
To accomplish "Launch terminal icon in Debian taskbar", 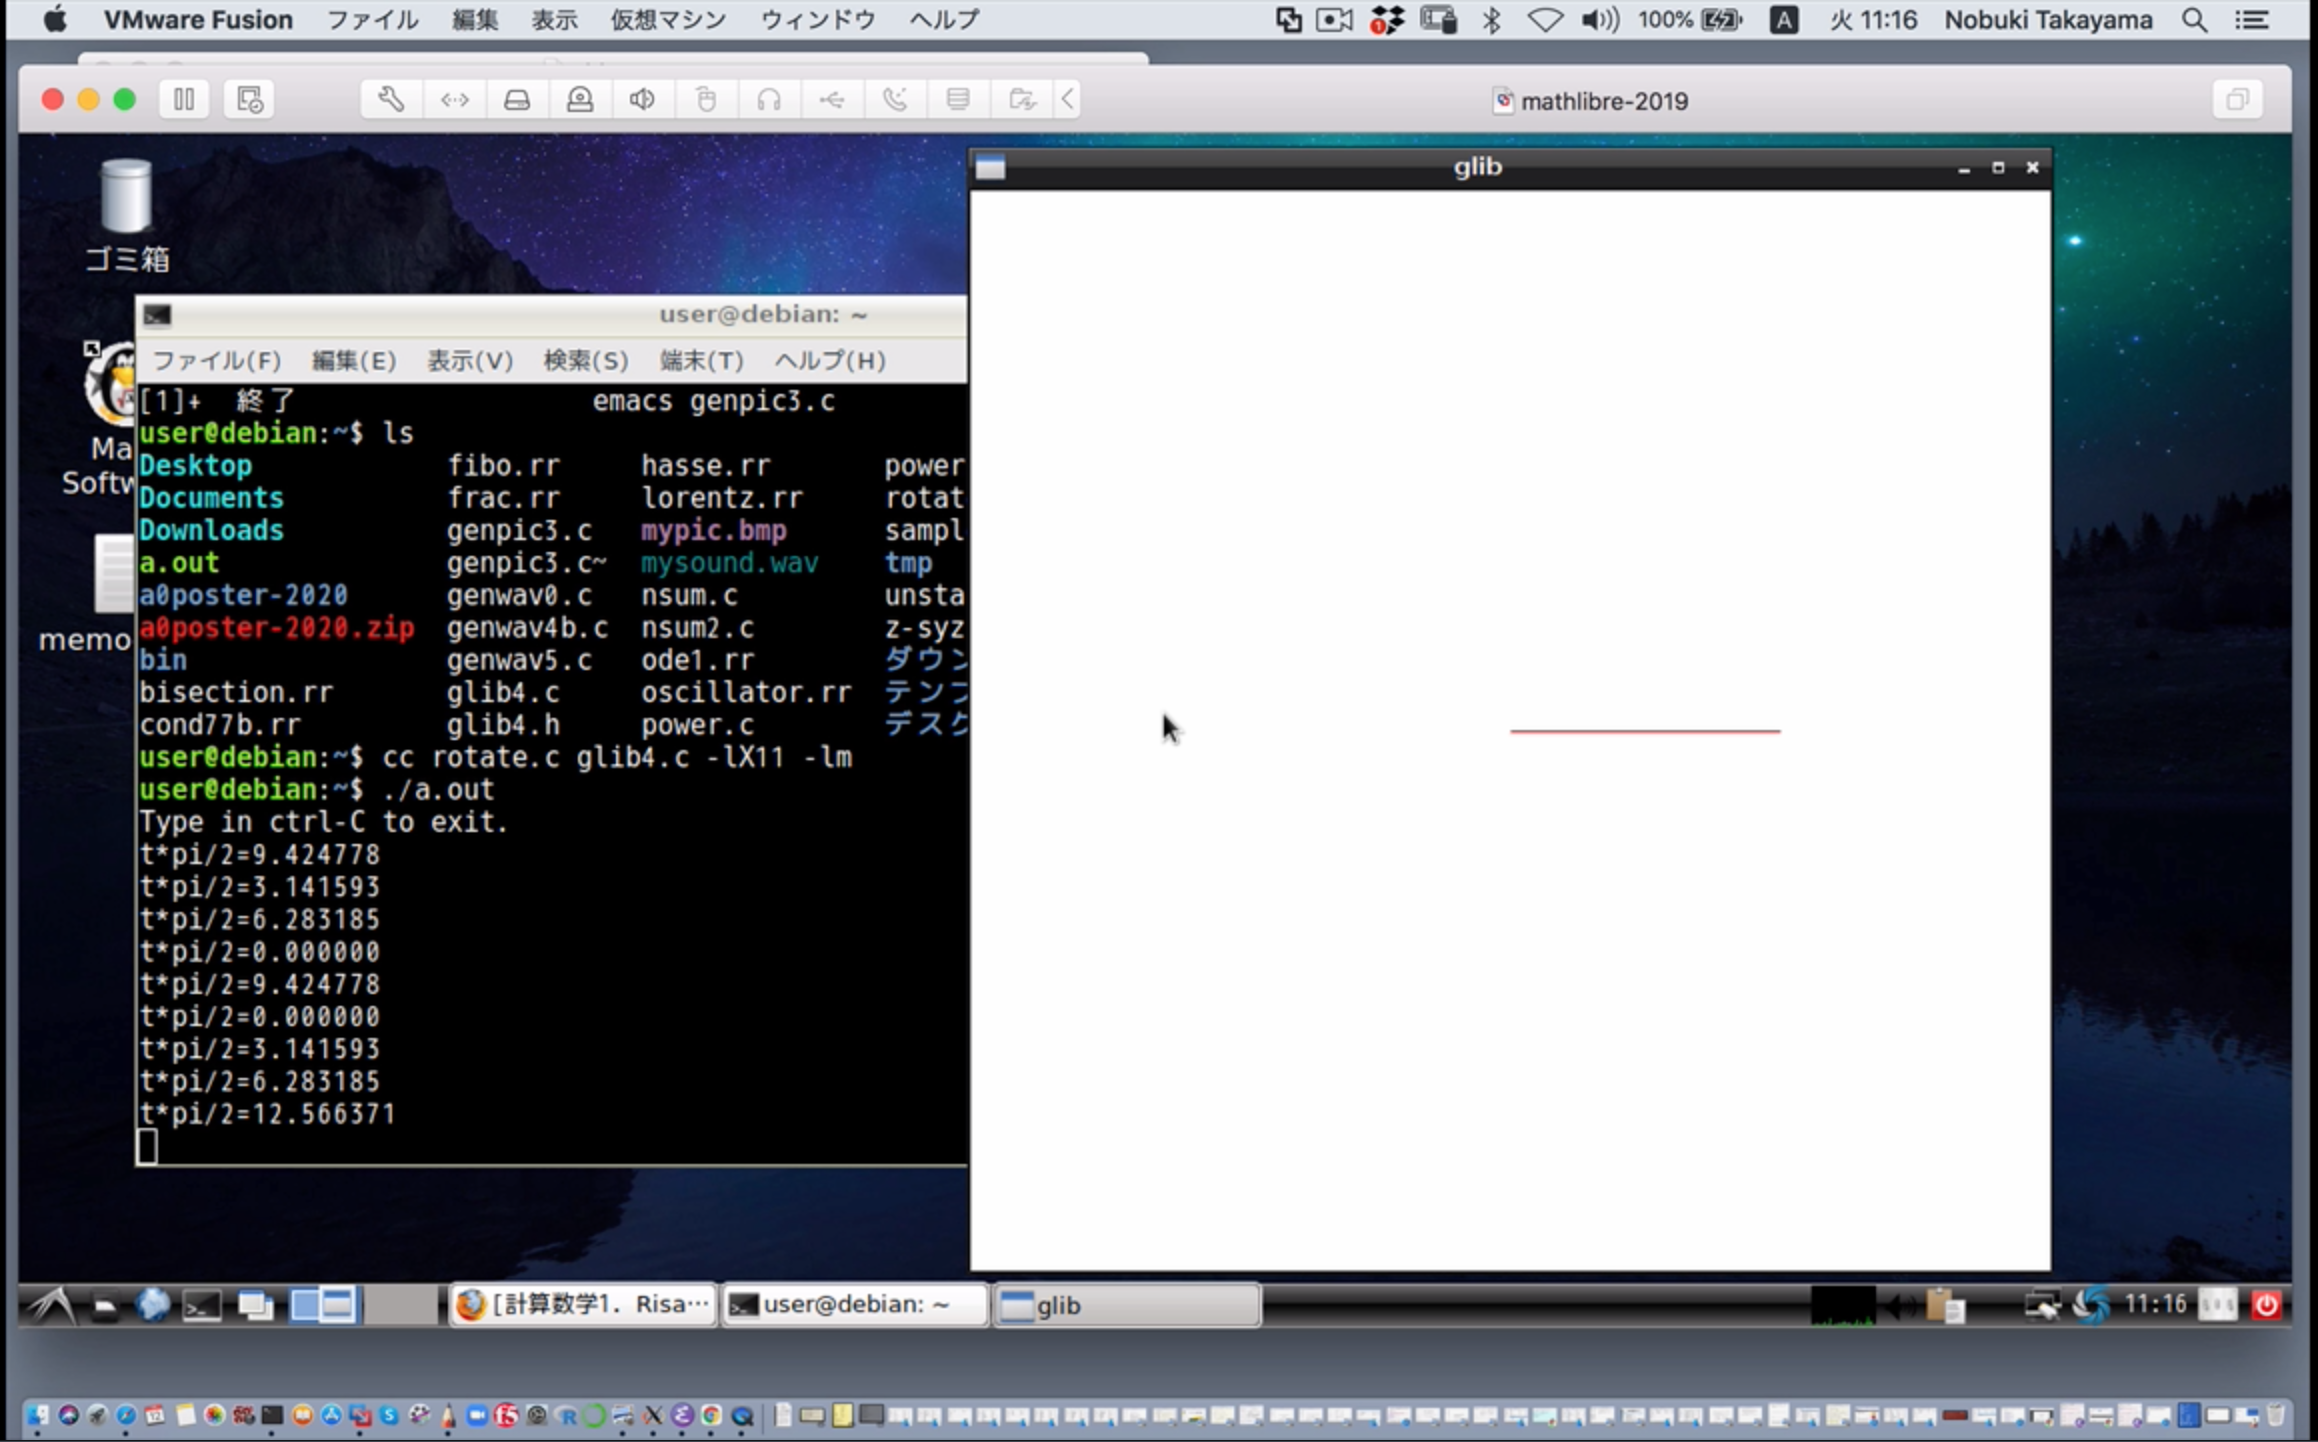I will (202, 1305).
